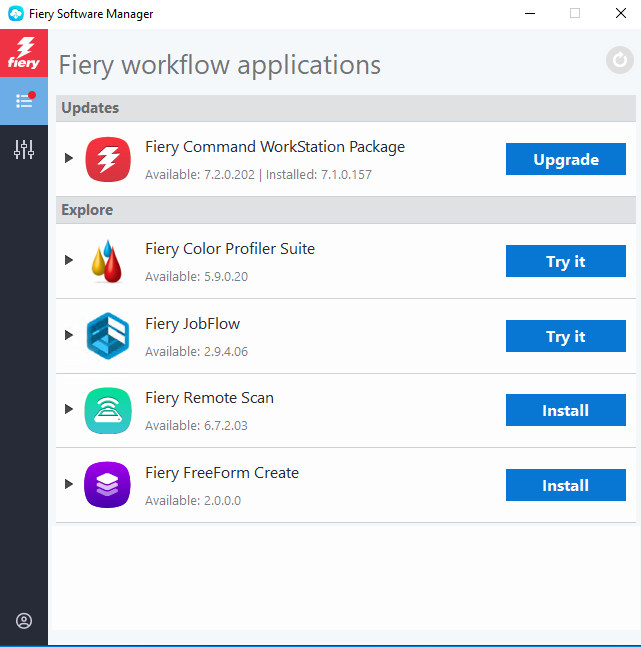
Task: Click the user account icon
Action: [x=24, y=621]
